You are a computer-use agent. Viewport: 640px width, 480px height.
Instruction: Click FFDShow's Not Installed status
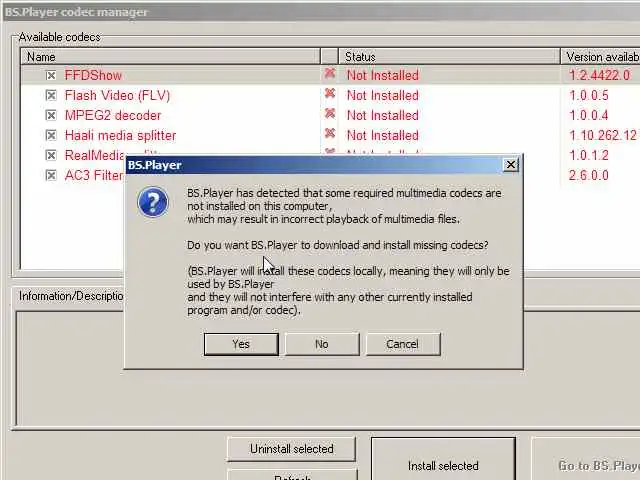(383, 76)
